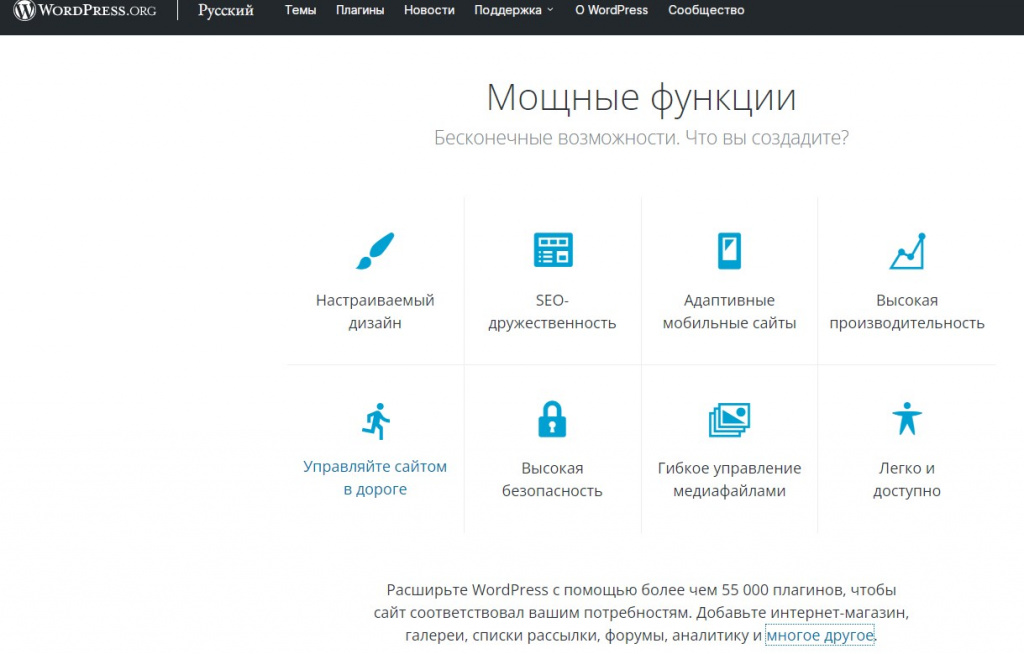Open the Сообщество menu item
This screenshot has height=654, width=1024.
[706, 10]
